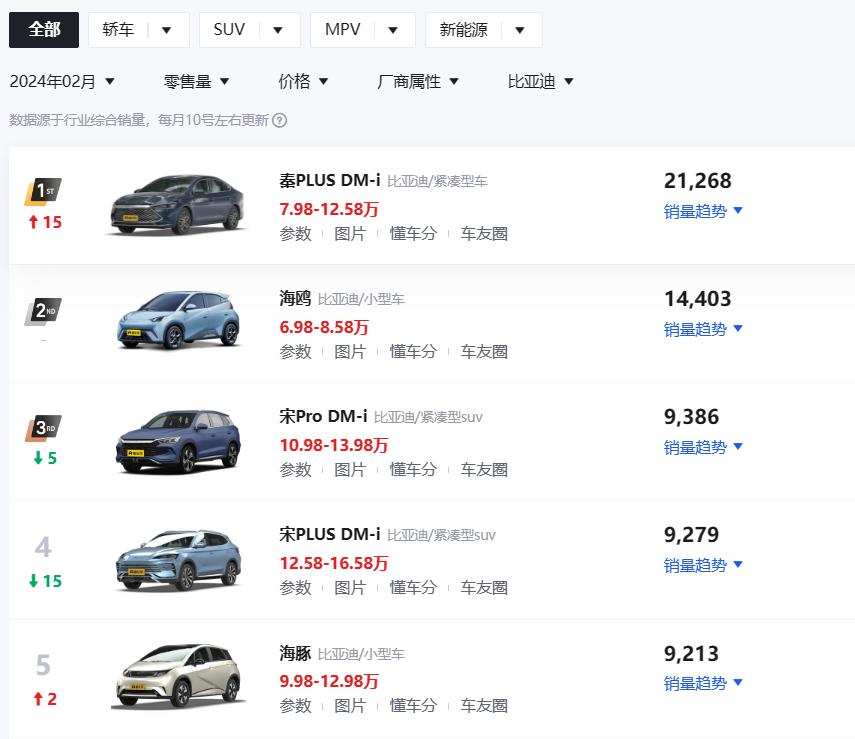Image resolution: width=855 pixels, height=739 pixels.
Task: Open the 海鸥 car thumbnail
Action: [179, 321]
